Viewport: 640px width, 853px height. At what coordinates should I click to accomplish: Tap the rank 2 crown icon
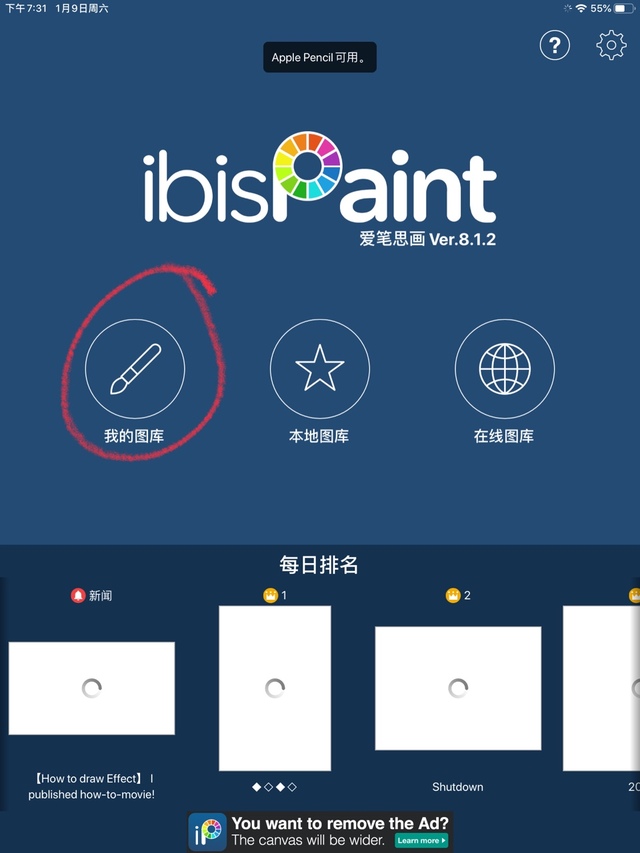[x=453, y=595]
